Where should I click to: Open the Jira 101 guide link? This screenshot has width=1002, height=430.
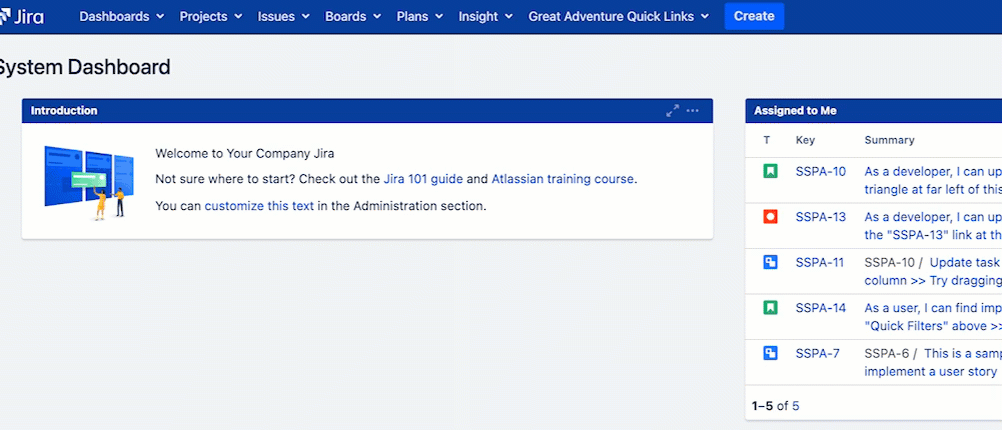click(423, 180)
